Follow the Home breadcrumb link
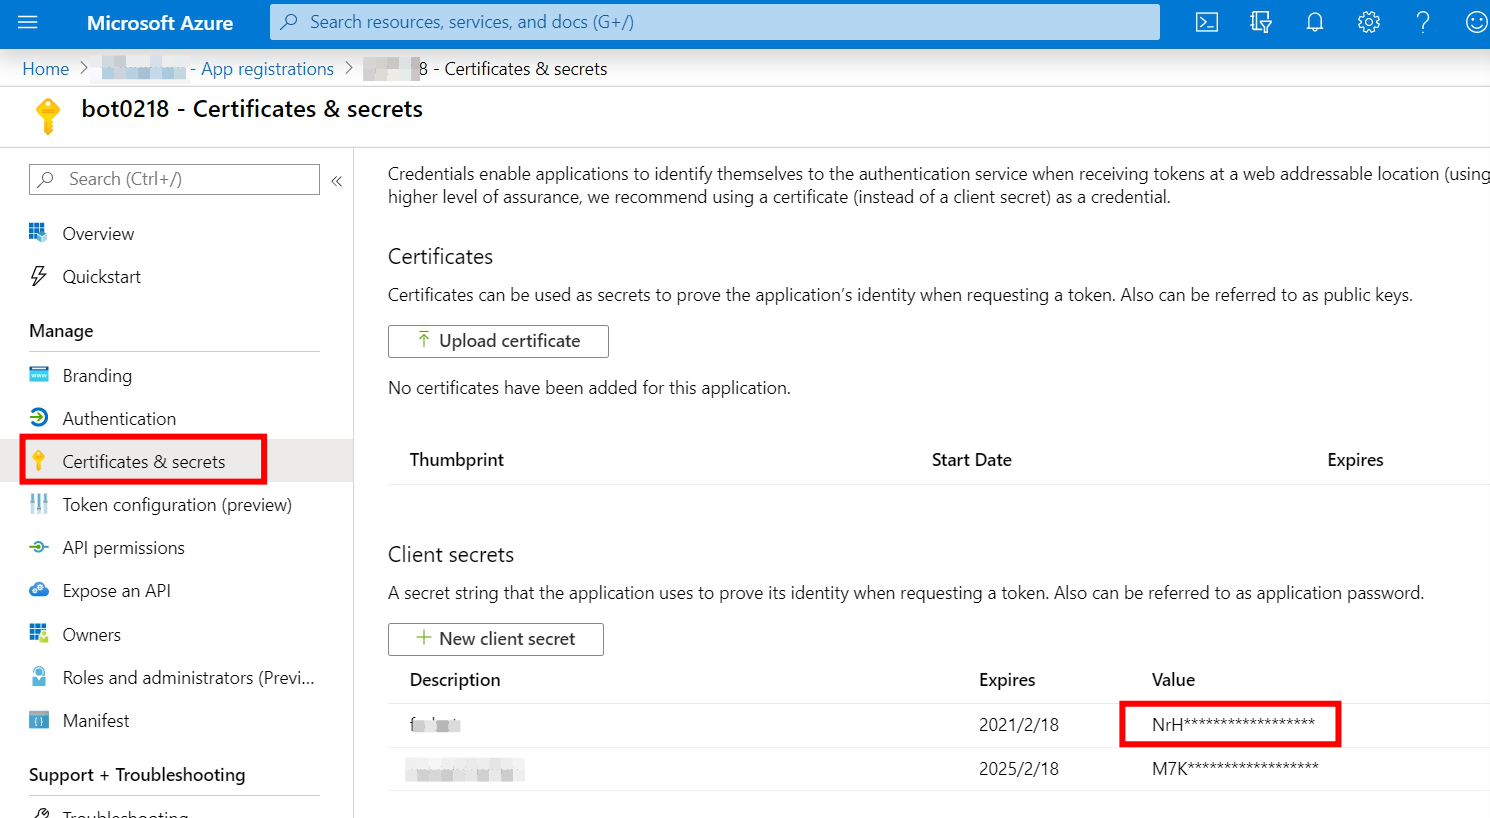The height and width of the screenshot is (818, 1490). [x=46, y=69]
